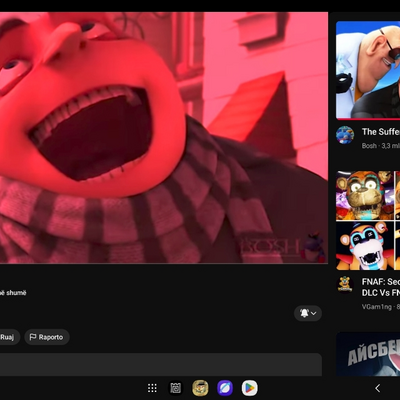Open The Suffe... video thumbnail
Screen dimensions: 400x400
[x=368, y=70]
